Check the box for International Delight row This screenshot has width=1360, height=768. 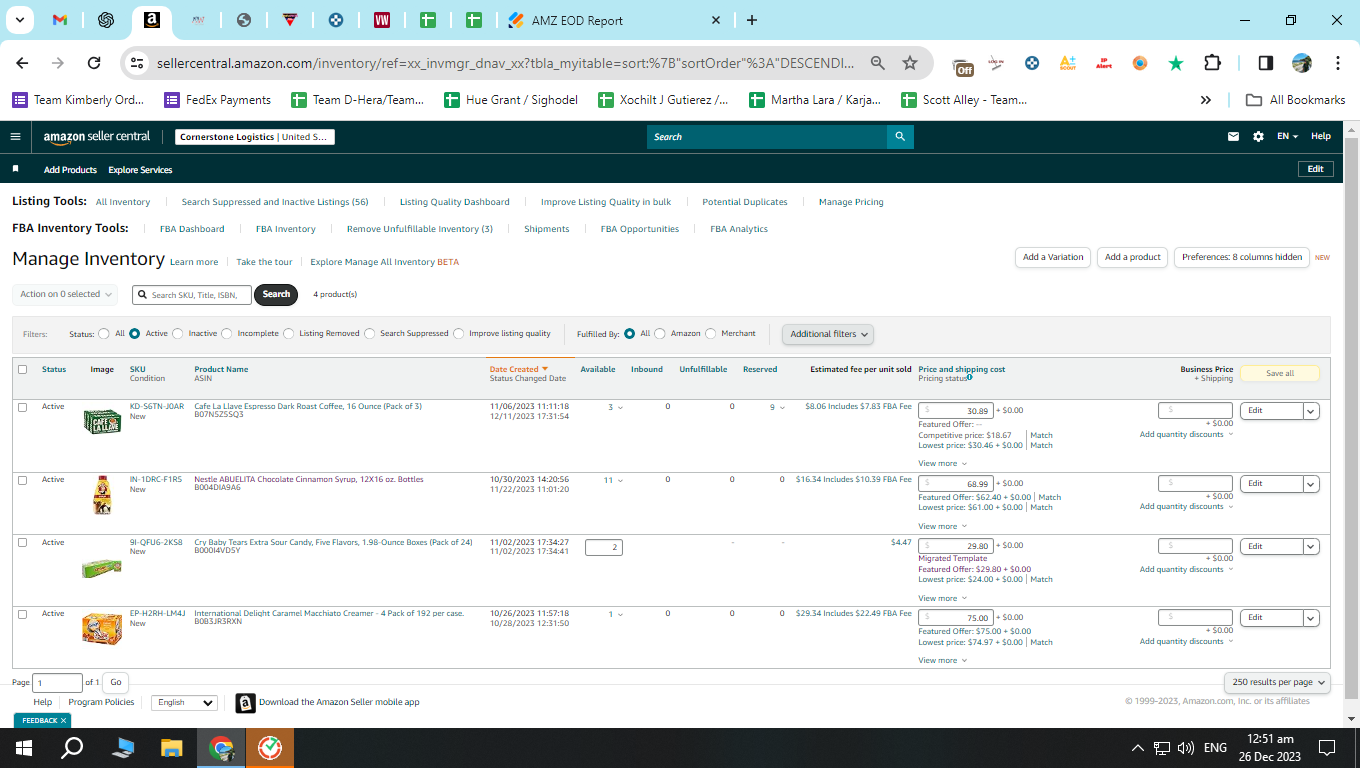23,614
